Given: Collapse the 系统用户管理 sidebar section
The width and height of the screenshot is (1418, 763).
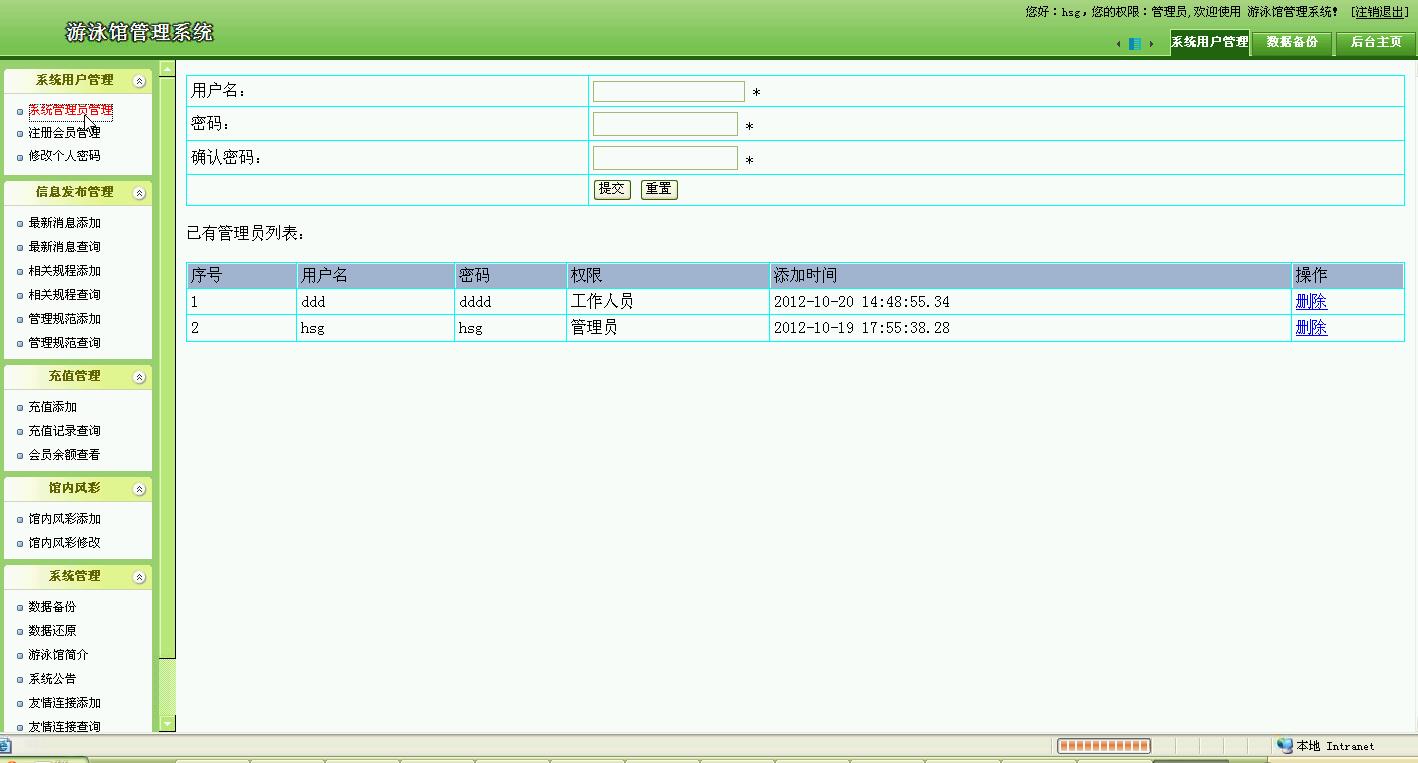Looking at the screenshot, I should pyautogui.click(x=140, y=81).
